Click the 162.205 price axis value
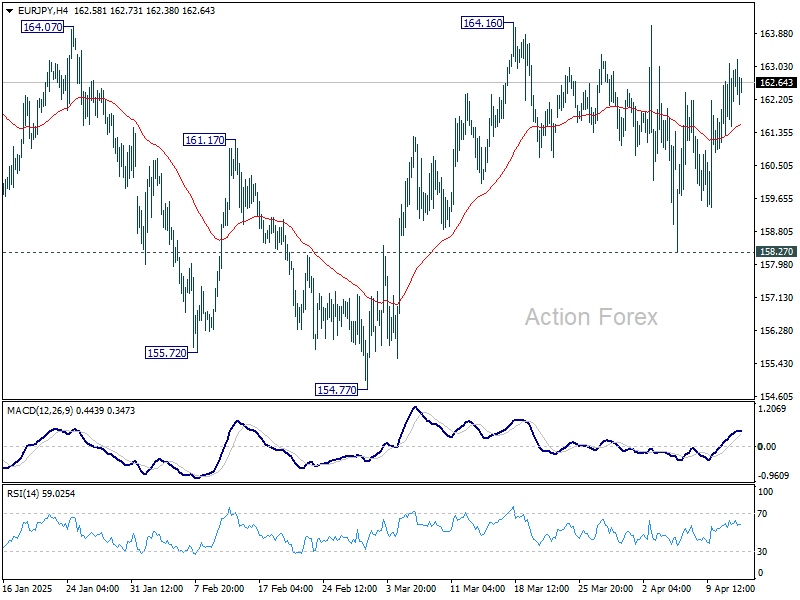Image resolution: width=800 pixels, height=600 pixels. tap(777, 99)
